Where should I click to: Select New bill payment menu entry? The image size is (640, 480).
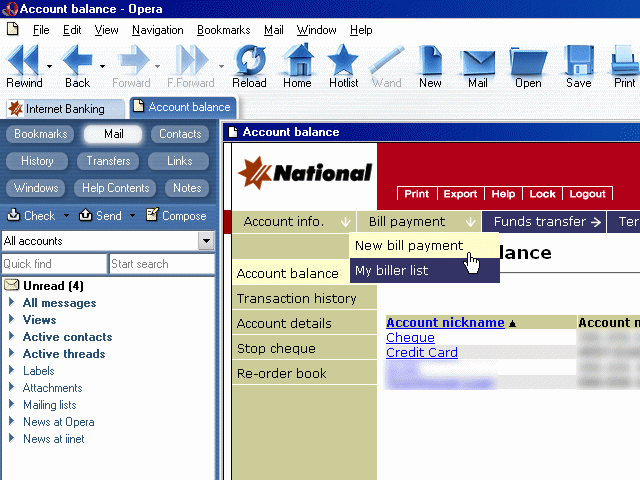point(424,245)
